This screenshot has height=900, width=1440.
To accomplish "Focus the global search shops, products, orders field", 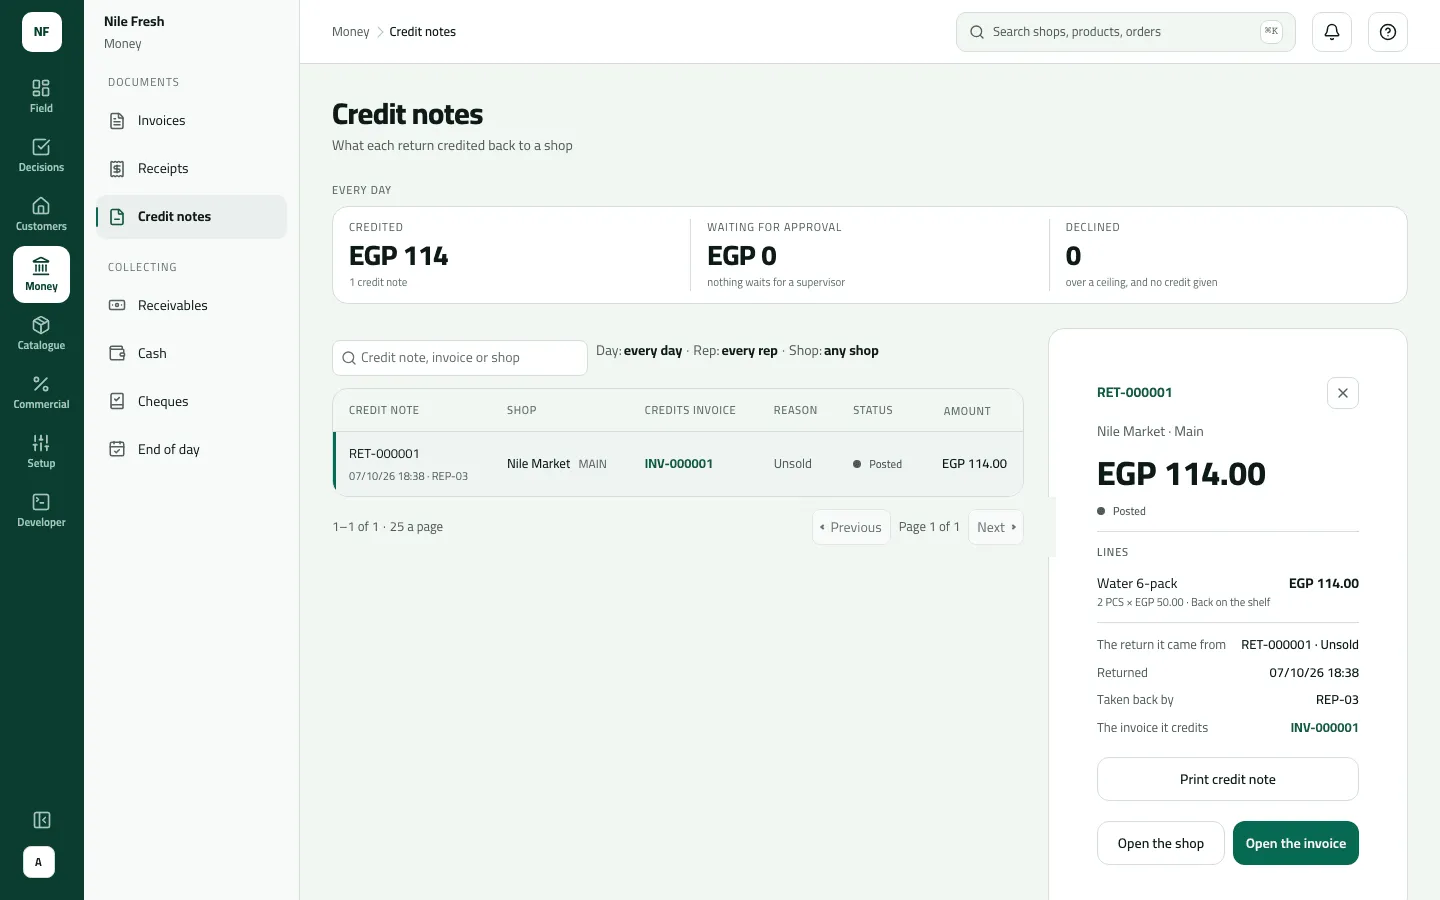I will coord(1126,32).
